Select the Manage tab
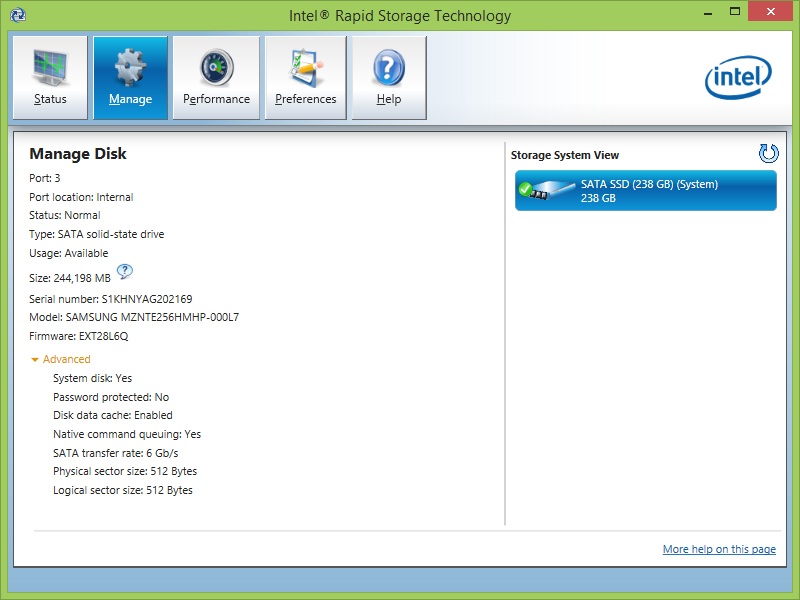Viewport: 800px width, 600px height. point(130,78)
